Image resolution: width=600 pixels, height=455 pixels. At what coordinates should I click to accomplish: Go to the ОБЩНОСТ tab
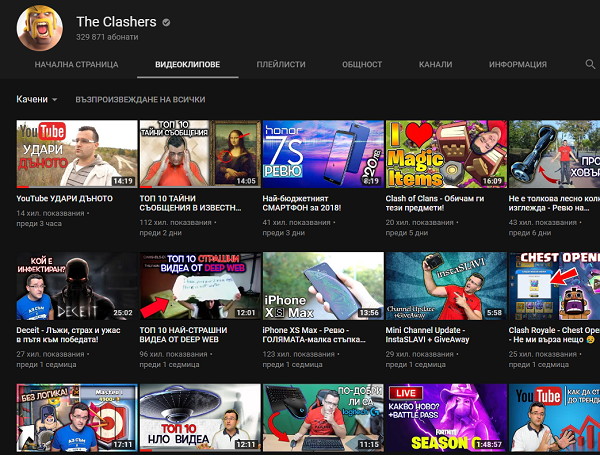362,65
